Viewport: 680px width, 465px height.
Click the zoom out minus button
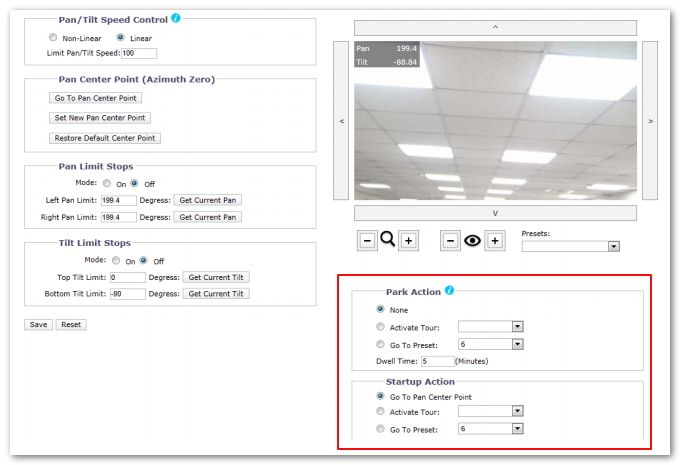tap(367, 241)
